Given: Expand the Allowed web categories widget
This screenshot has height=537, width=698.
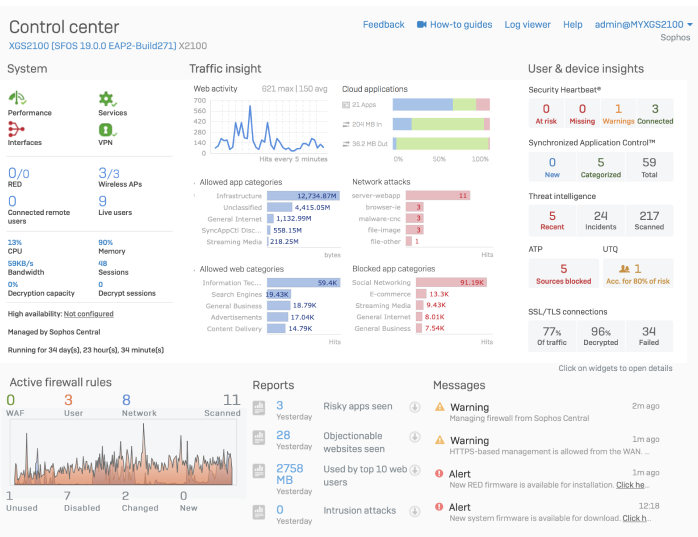Looking at the screenshot, I should 195,270.
